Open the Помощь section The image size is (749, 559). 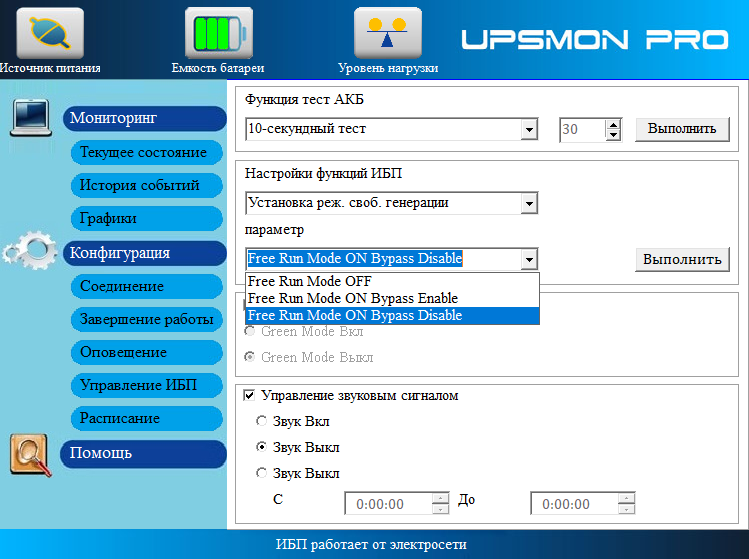[143, 453]
